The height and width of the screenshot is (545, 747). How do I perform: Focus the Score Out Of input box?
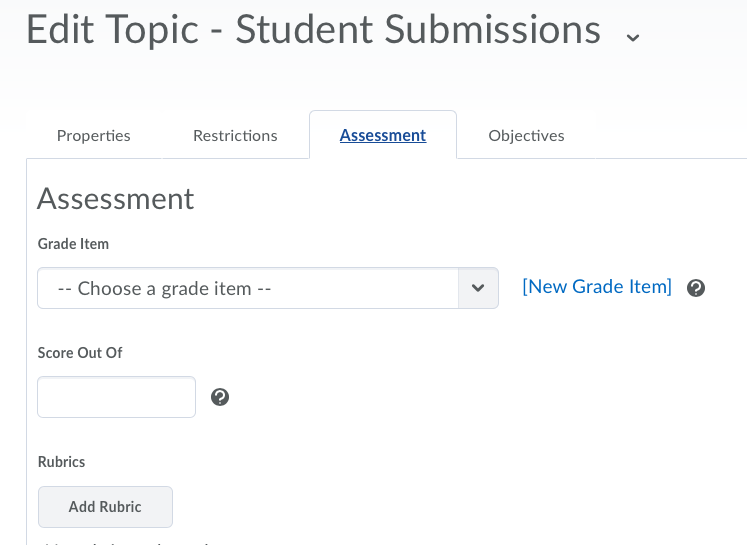(x=116, y=397)
